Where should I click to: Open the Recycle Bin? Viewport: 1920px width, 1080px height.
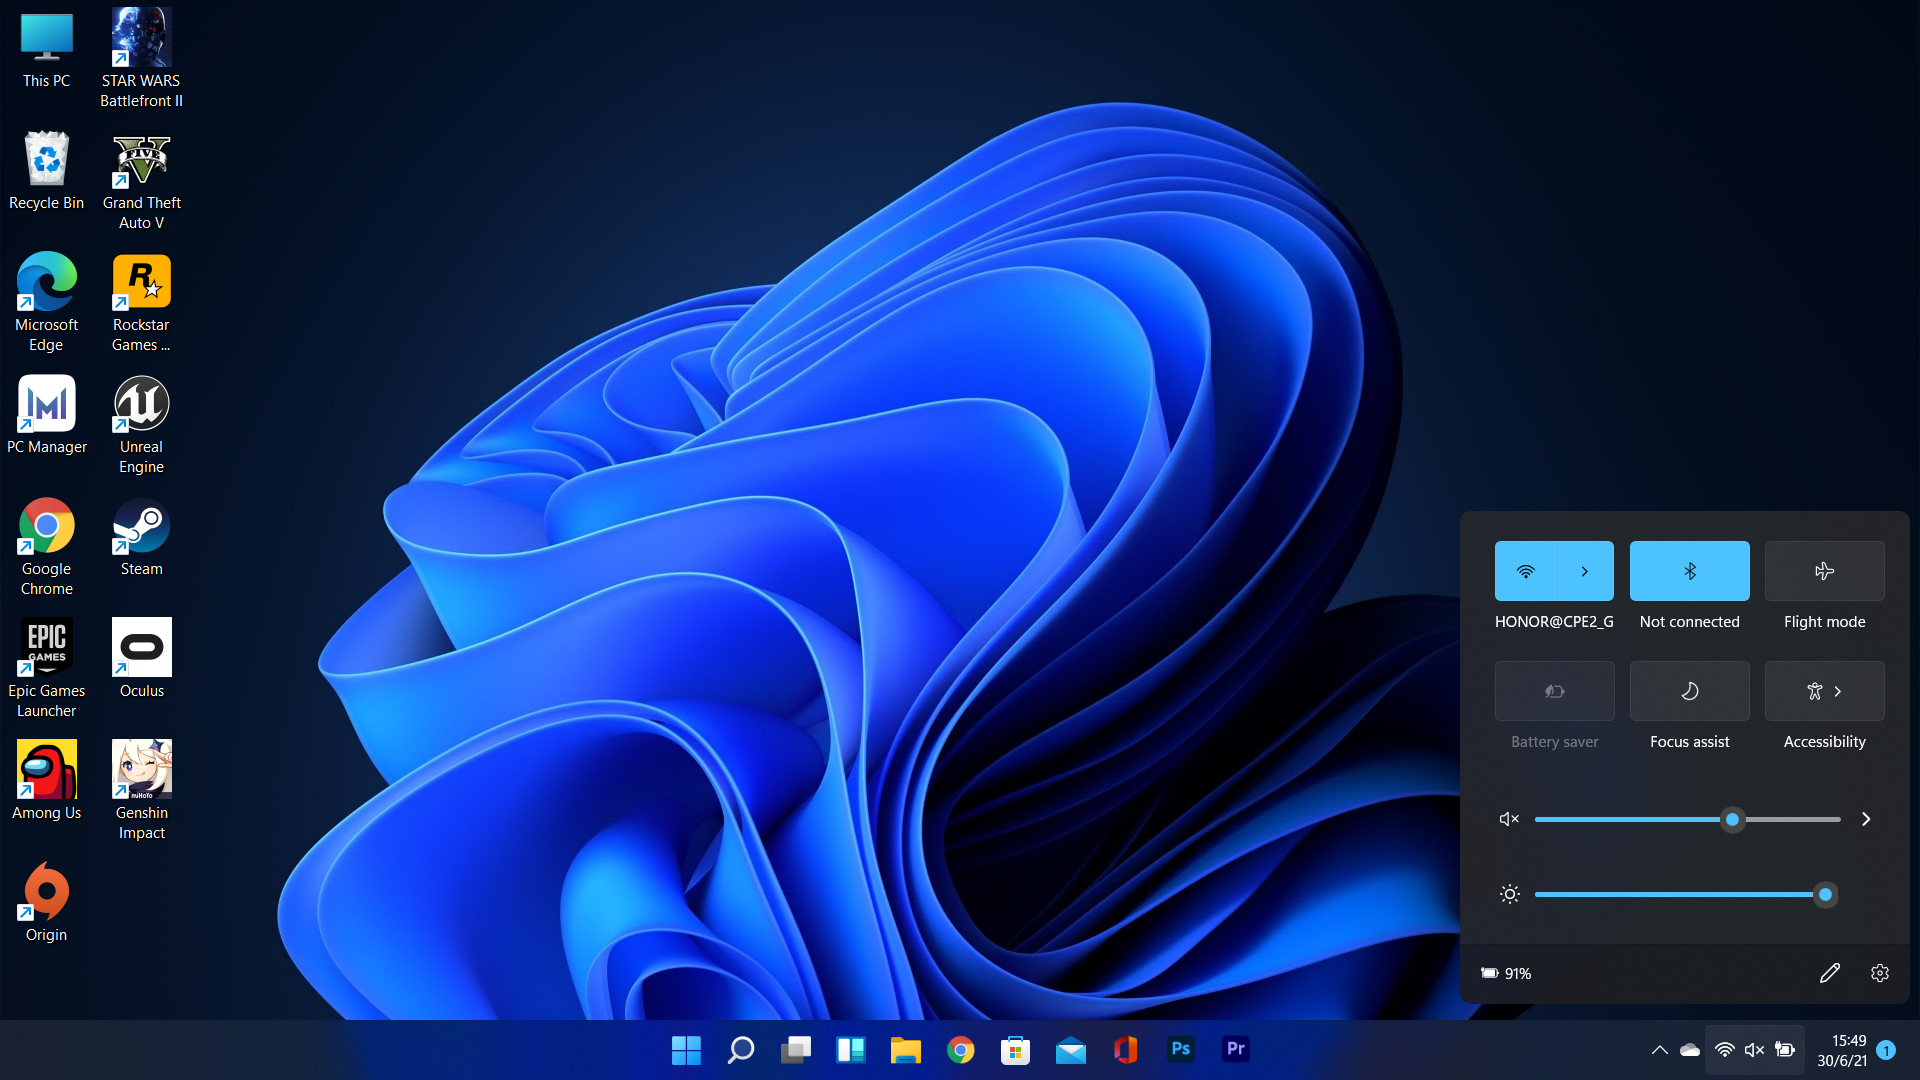click(46, 171)
